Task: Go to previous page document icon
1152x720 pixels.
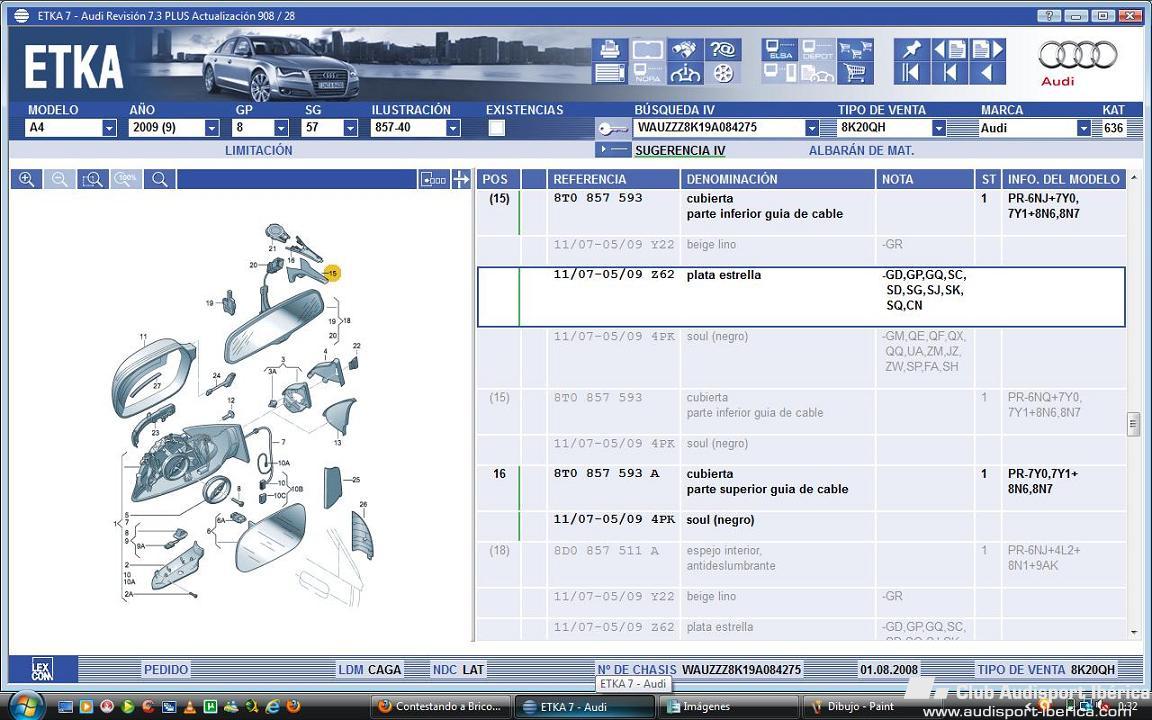Action: [x=949, y=50]
